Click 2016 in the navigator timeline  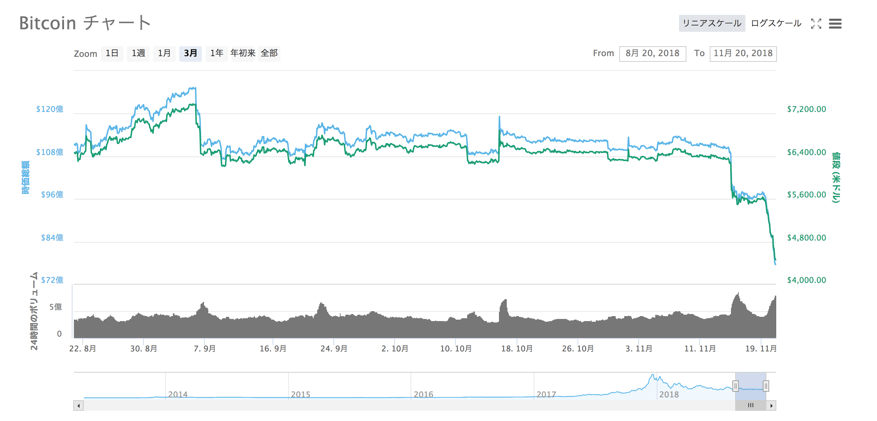pos(423,394)
